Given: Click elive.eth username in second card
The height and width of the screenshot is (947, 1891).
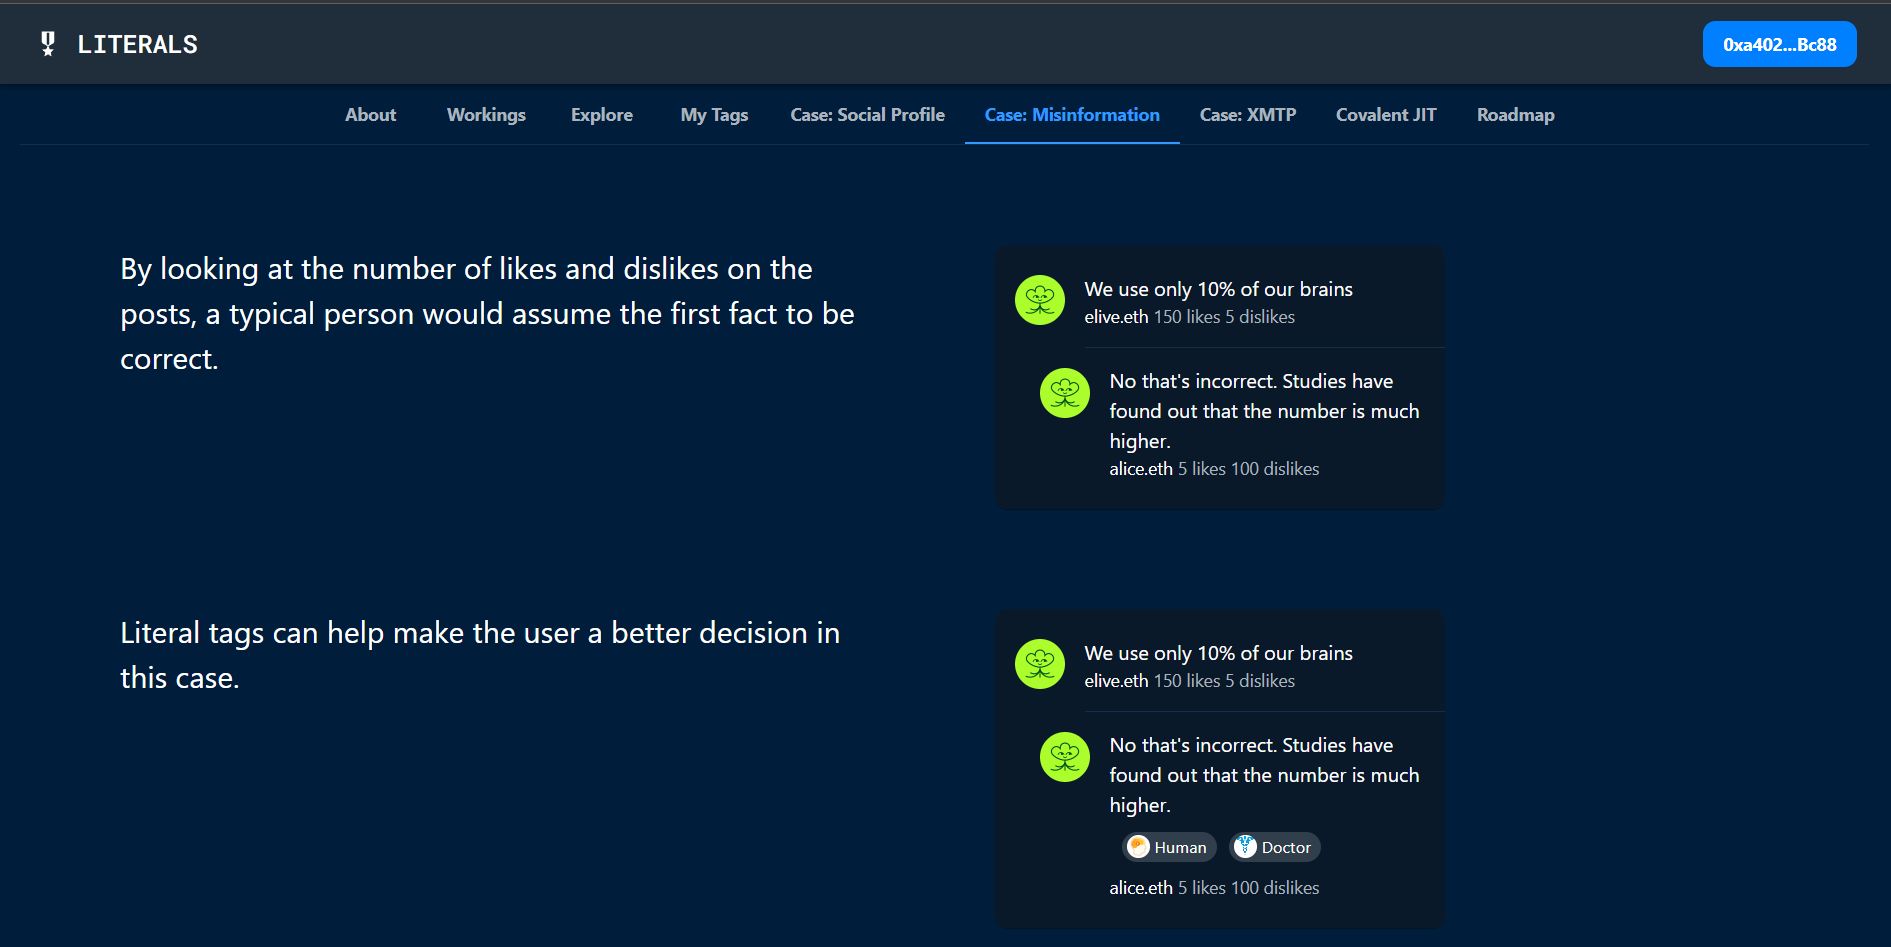Looking at the screenshot, I should point(1116,681).
